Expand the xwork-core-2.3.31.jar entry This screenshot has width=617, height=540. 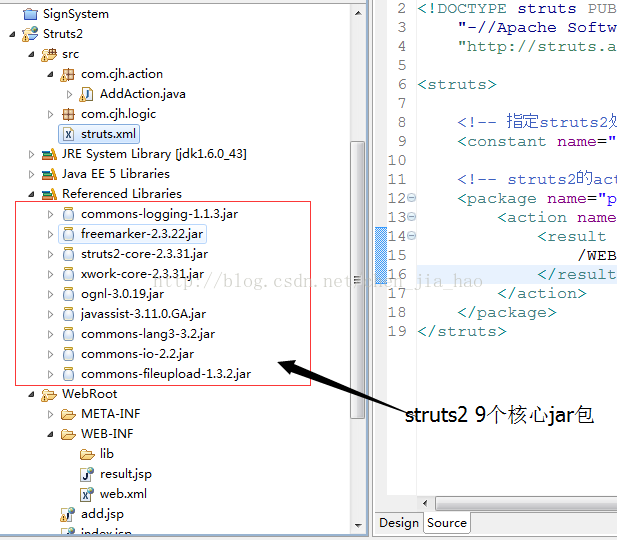50,274
